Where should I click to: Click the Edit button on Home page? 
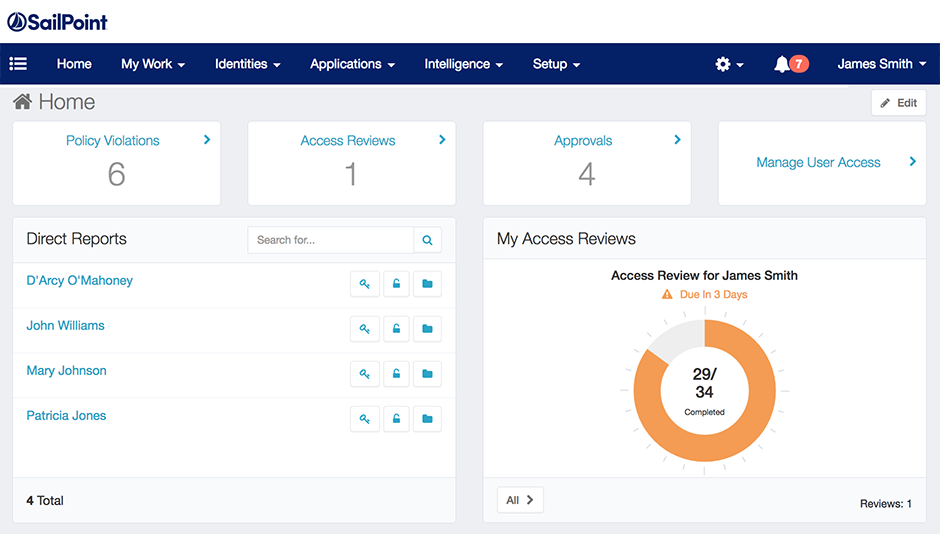[x=898, y=103]
